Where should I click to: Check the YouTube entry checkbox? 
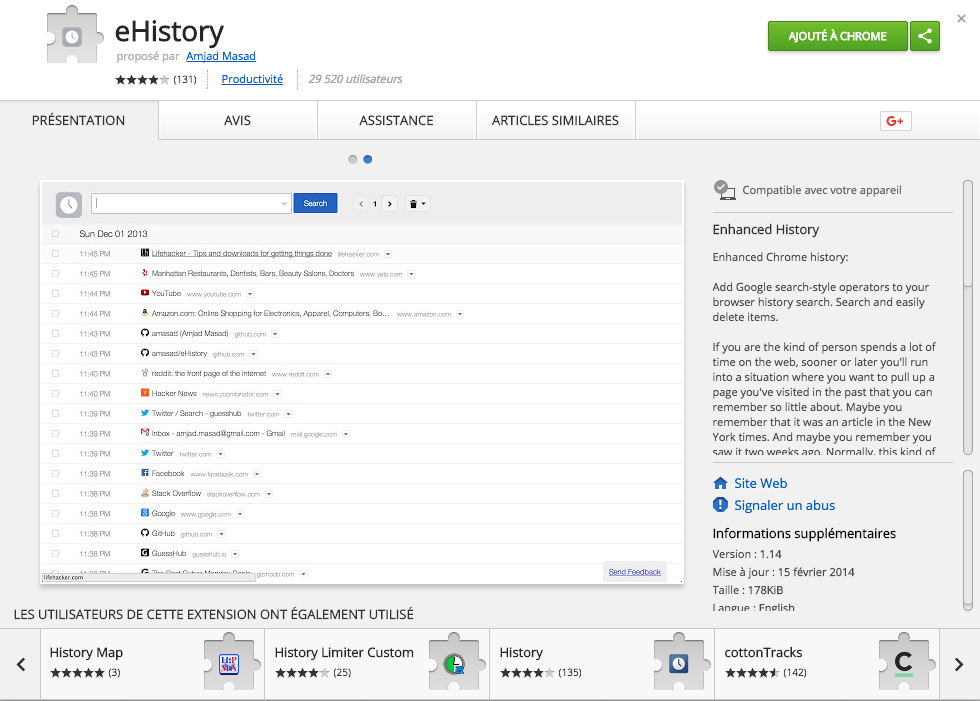(55, 294)
